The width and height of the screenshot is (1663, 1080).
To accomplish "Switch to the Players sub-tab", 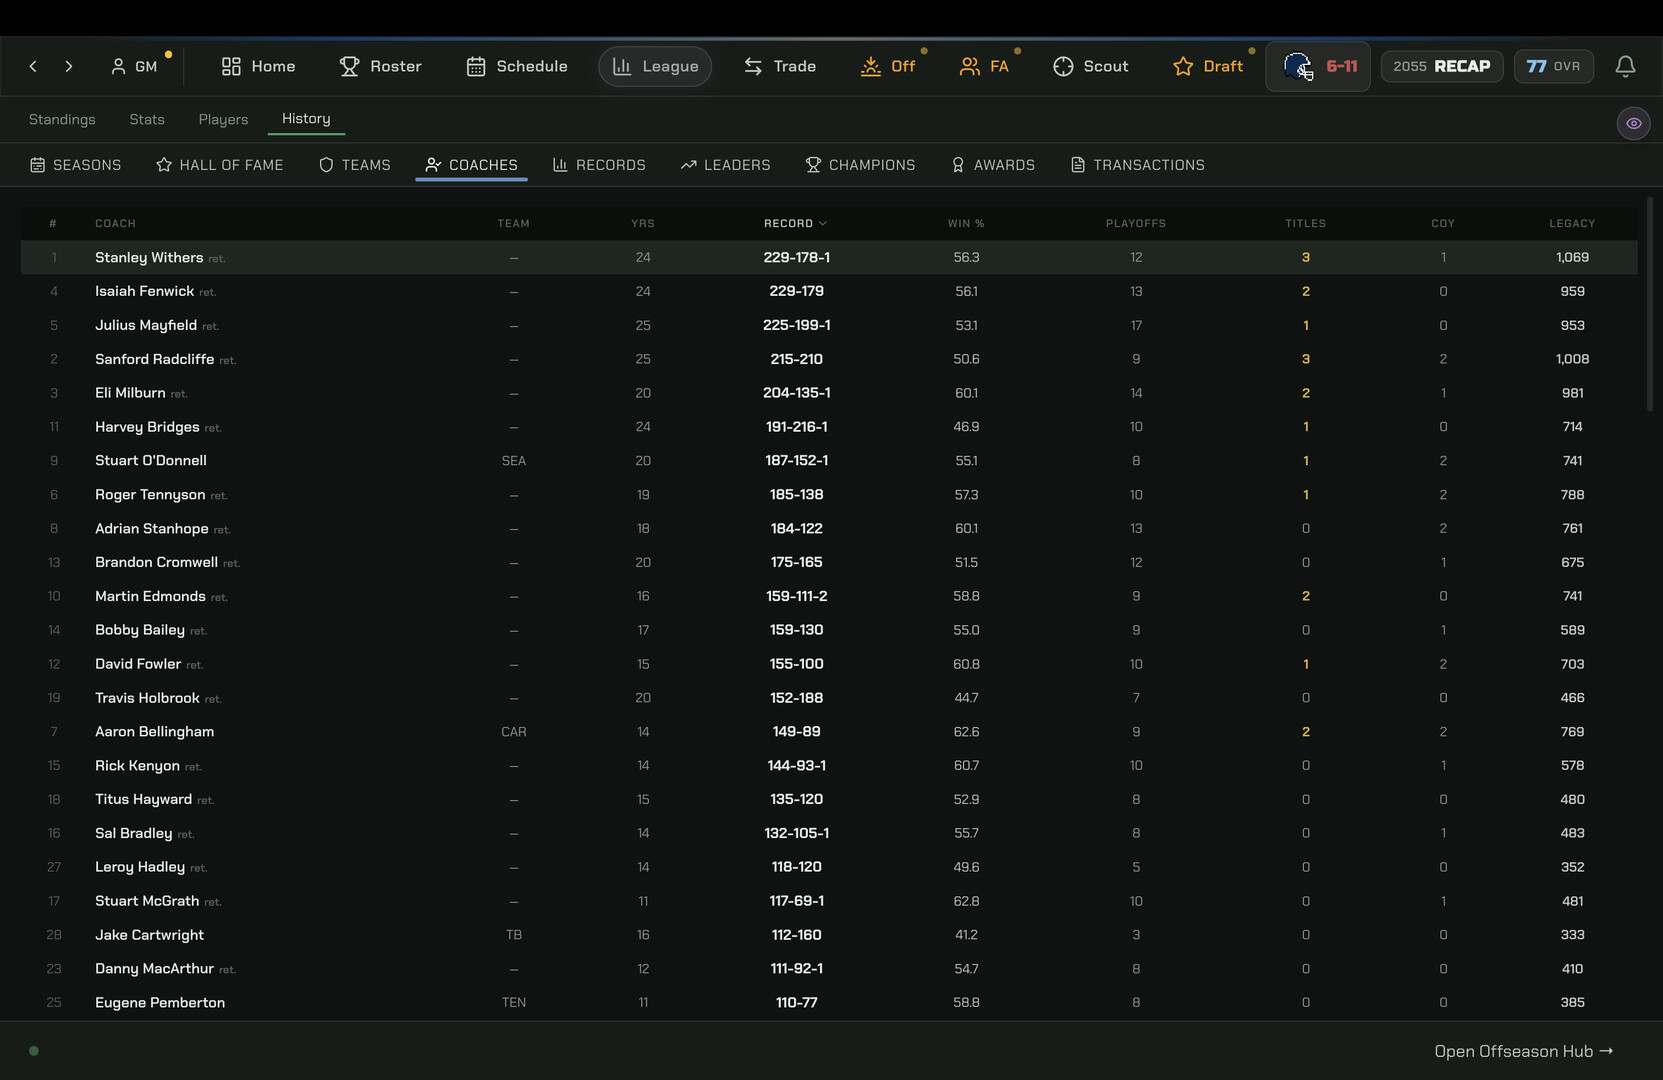I will coord(223,119).
